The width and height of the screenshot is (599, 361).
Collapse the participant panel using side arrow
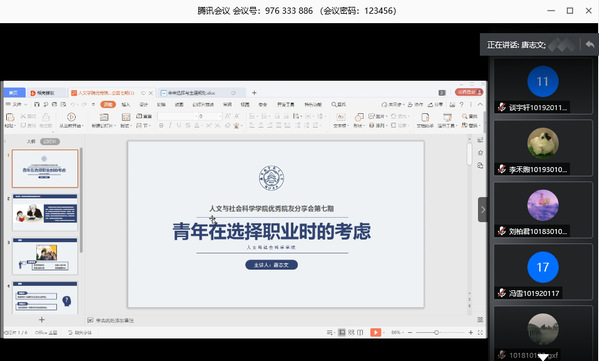tap(483, 209)
